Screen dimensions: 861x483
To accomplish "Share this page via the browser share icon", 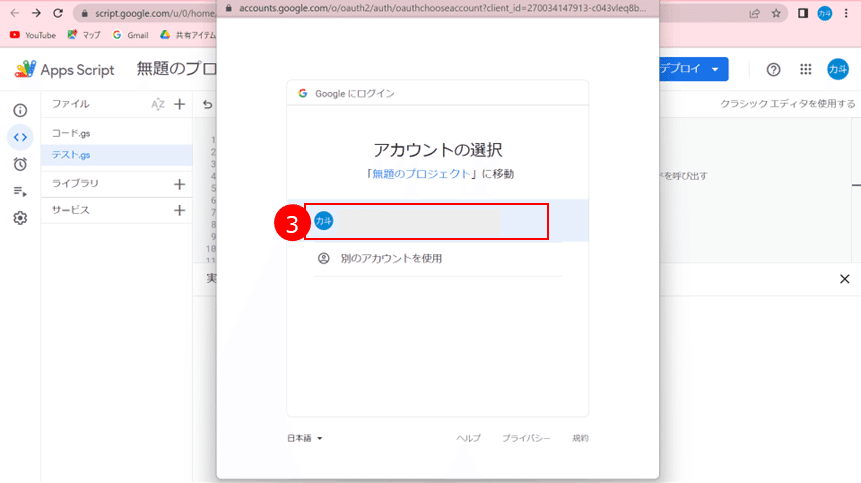I will pyautogui.click(x=754, y=13).
